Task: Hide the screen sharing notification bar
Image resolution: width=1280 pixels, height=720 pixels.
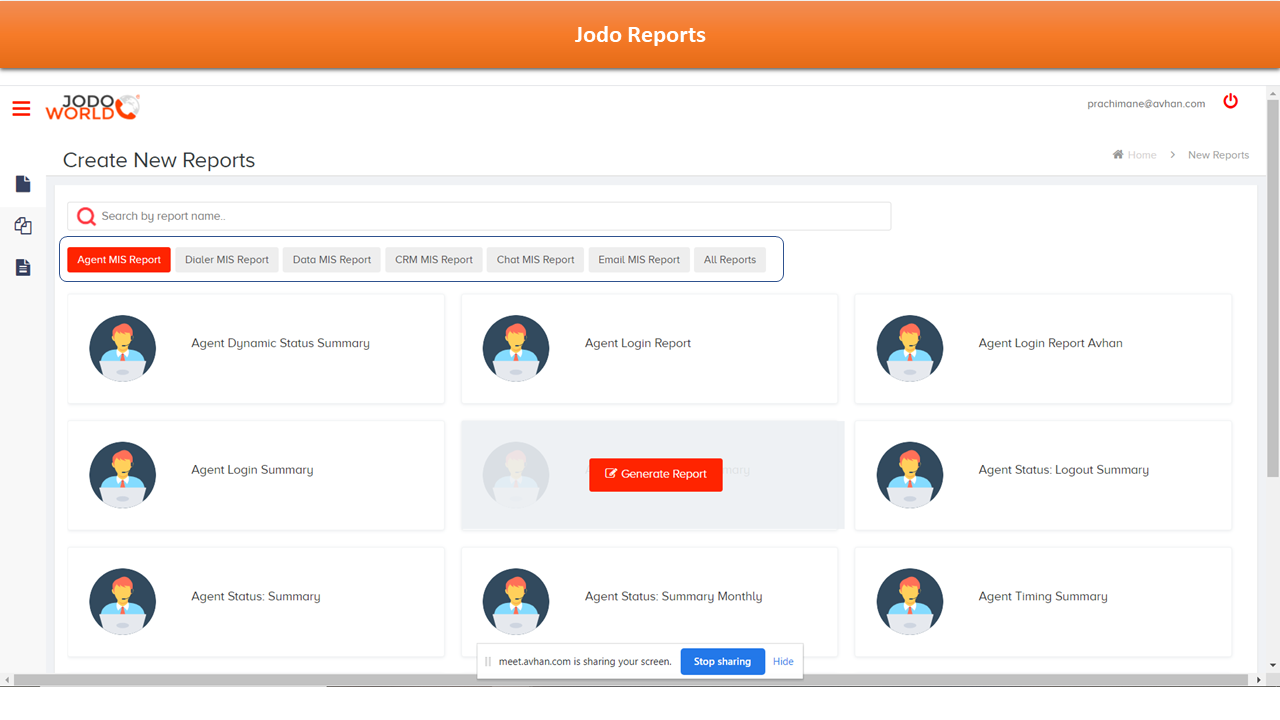Action: (783, 661)
